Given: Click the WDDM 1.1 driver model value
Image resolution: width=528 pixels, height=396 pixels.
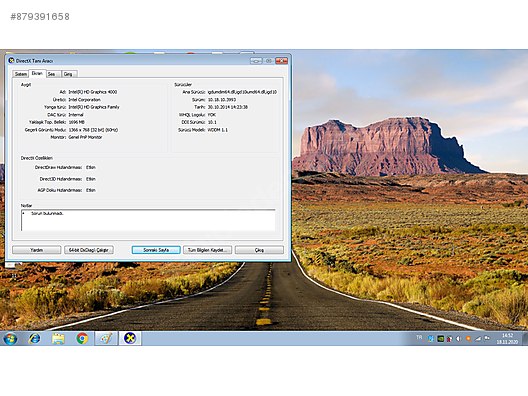Looking at the screenshot, I should pyautogui.click(x=218, y=130).
